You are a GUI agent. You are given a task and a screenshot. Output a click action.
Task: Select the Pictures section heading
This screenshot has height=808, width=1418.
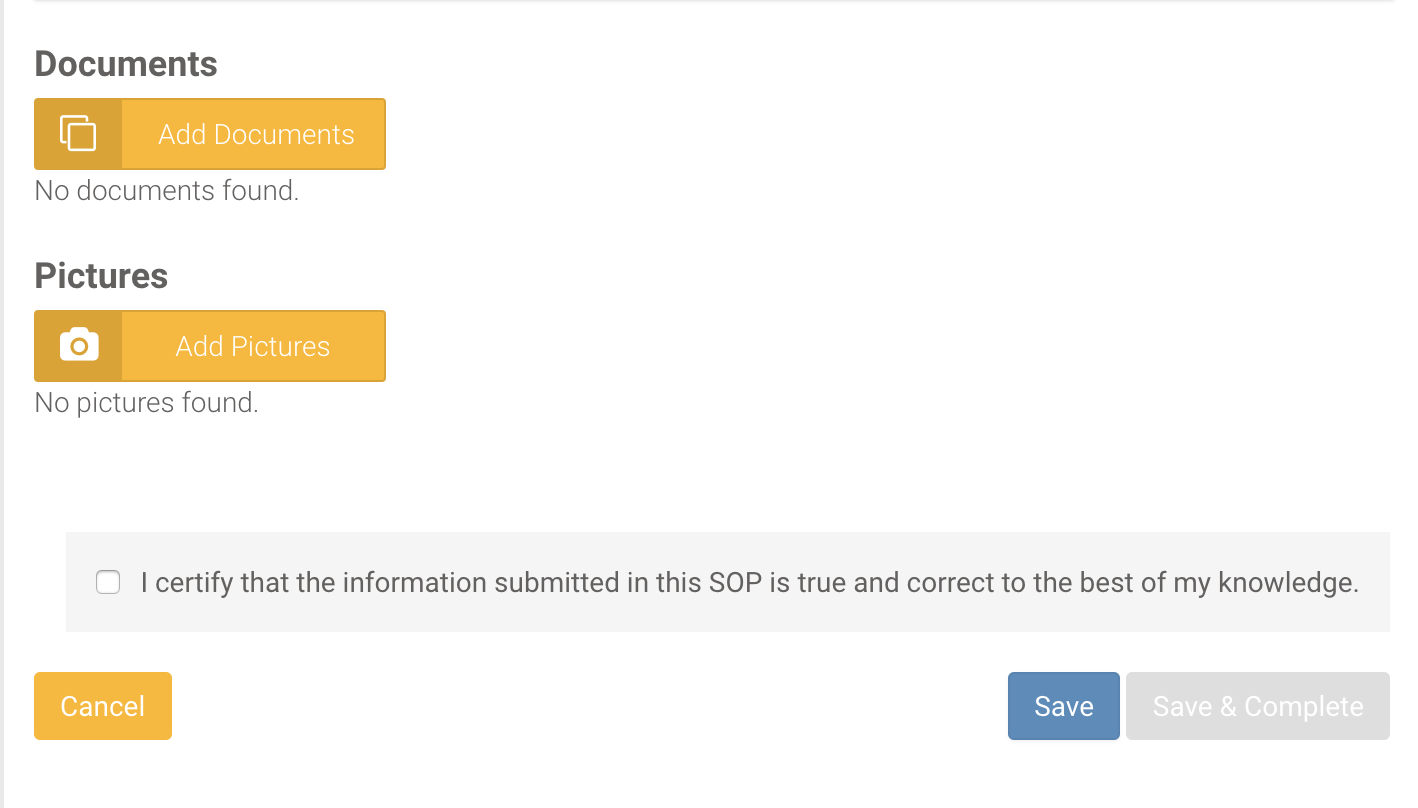point(101,275)
